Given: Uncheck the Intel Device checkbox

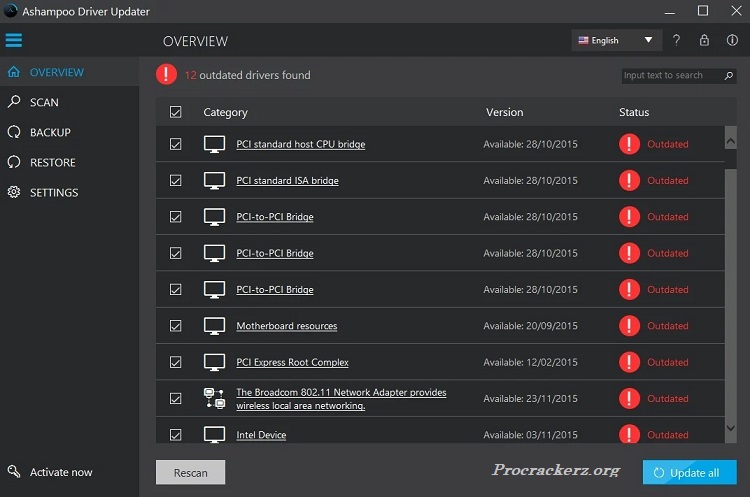Looking at the screenshot, I should [x=176, y=435].
